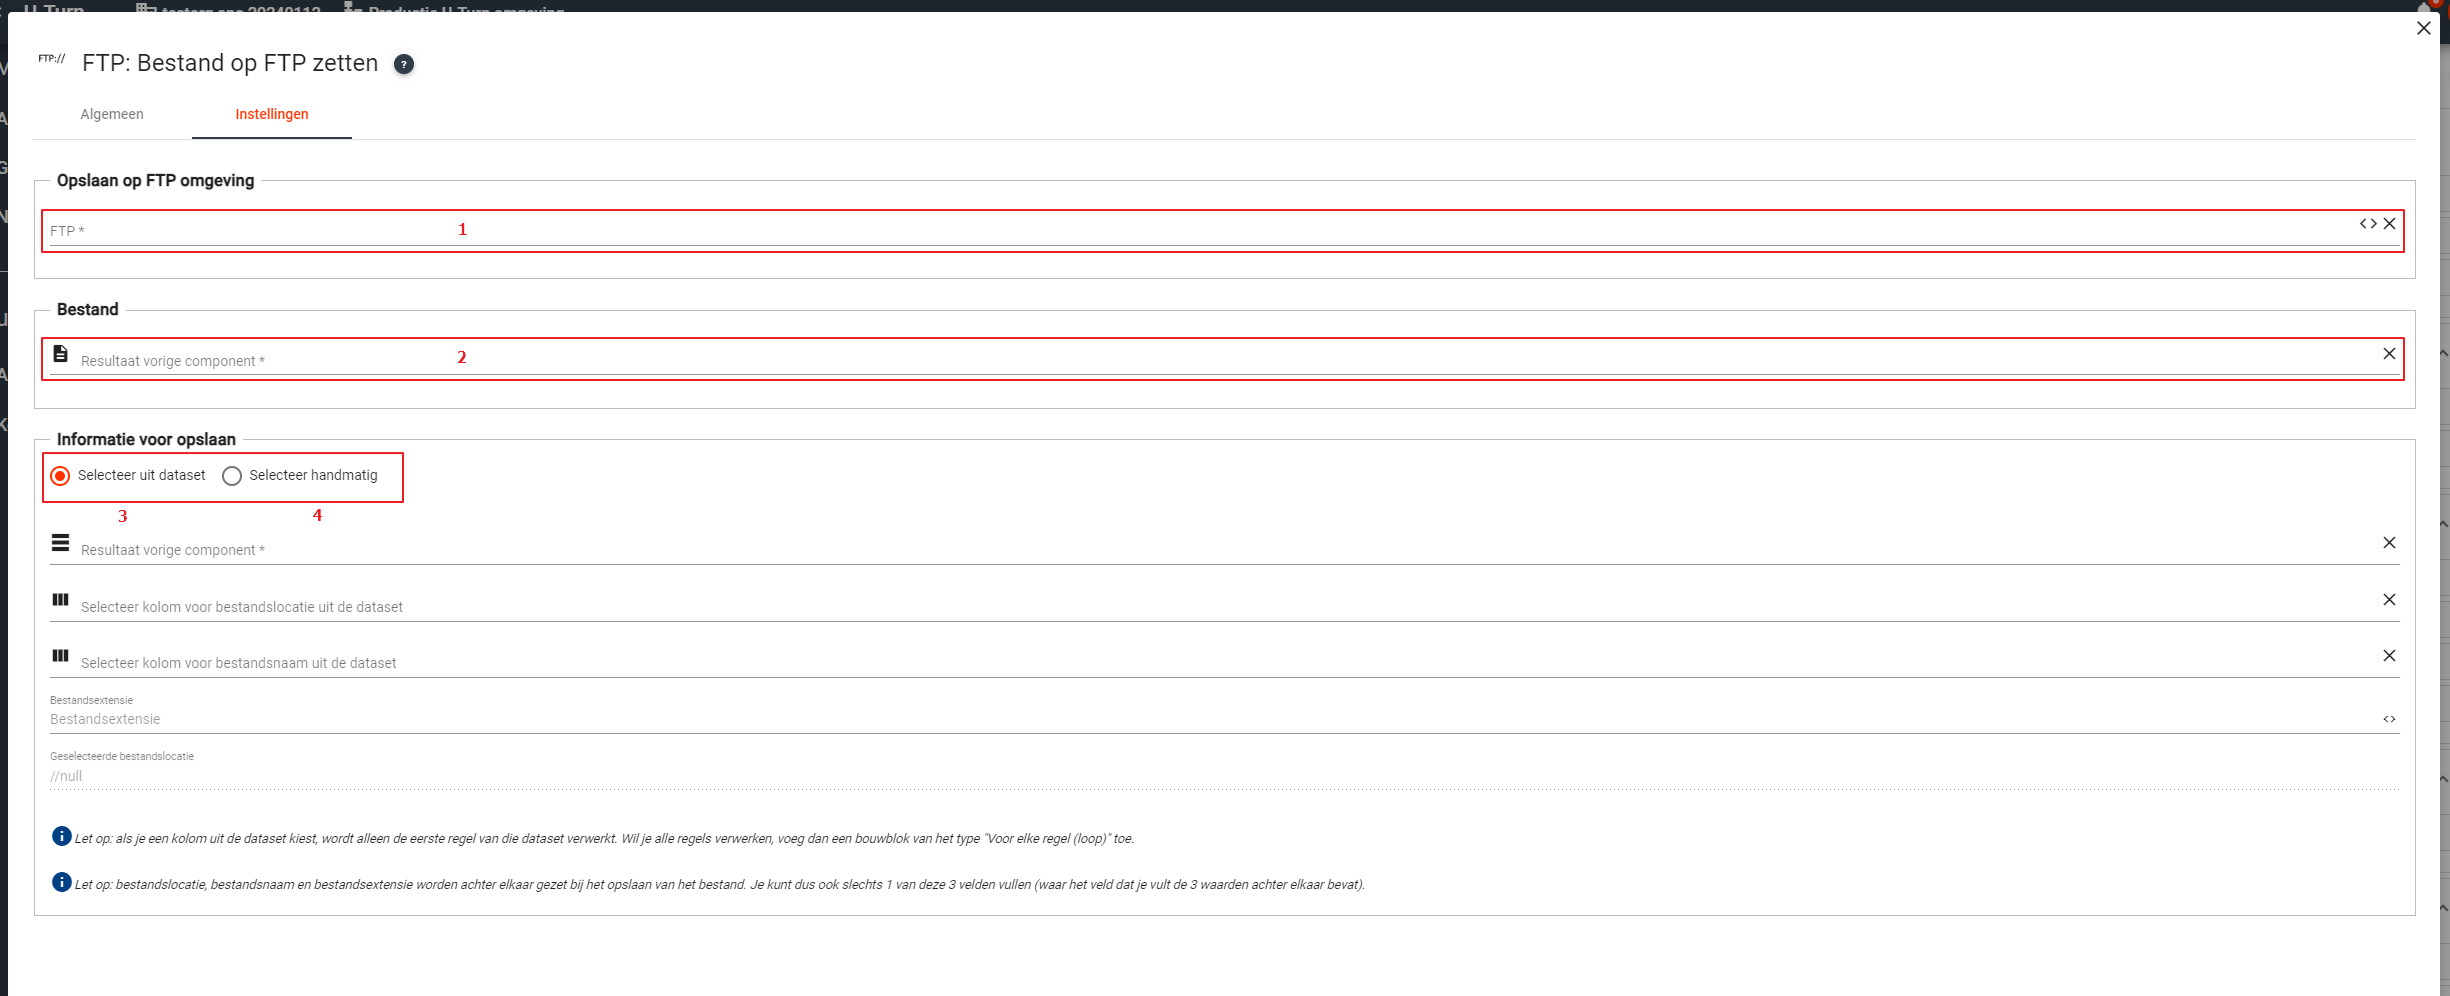Click the help question mark icon
The height and width of the screenshot is (996, 2450).
(x=403, y=65)
